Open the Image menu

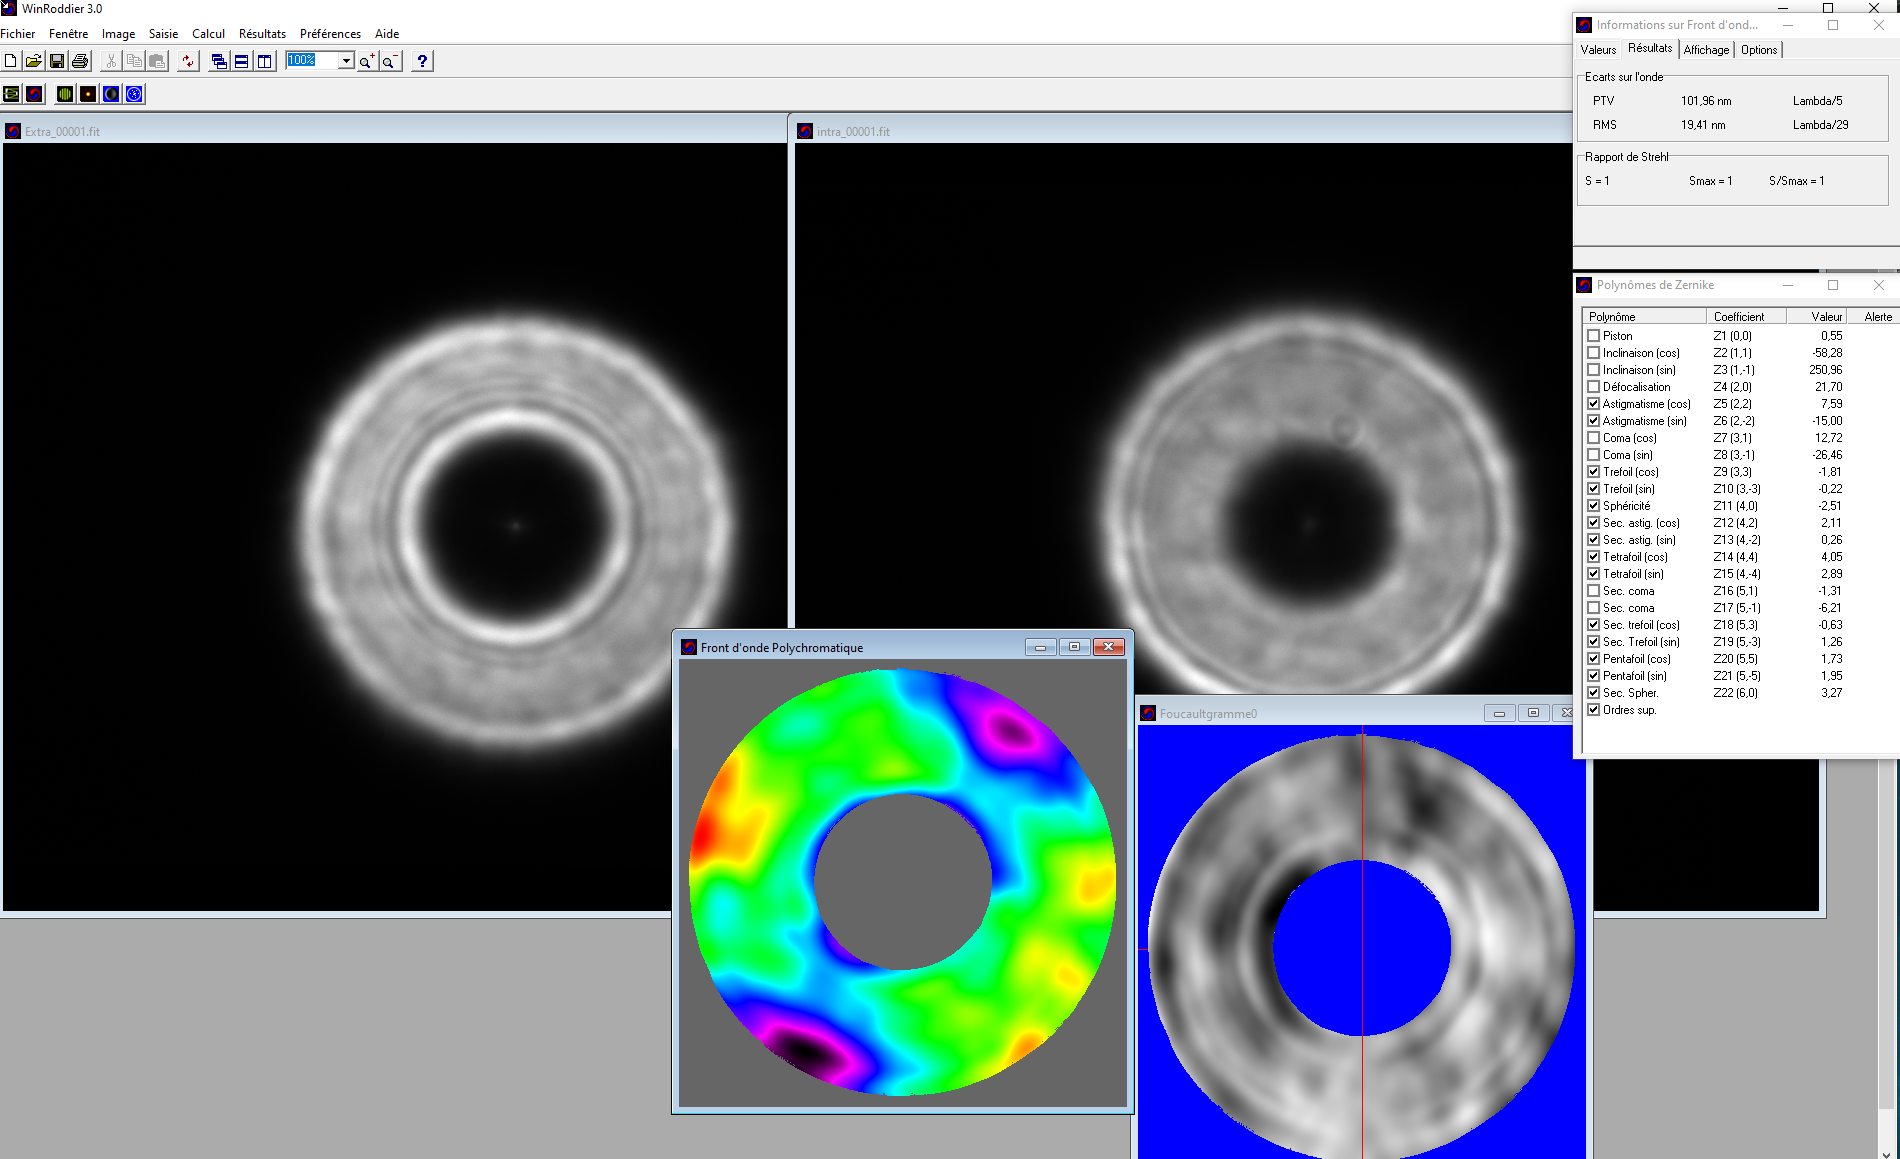click(118, 34)
